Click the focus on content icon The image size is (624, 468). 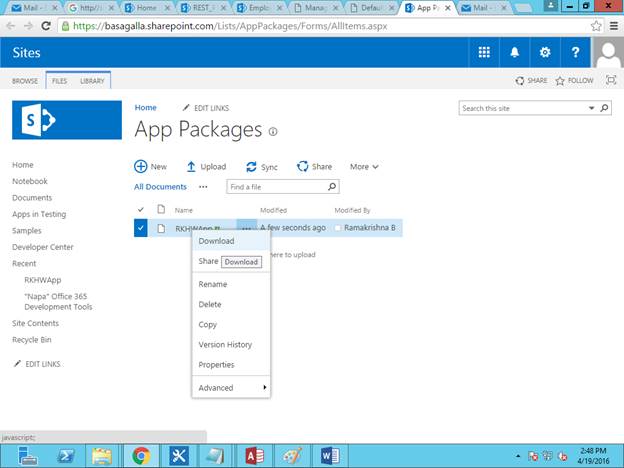pos(611,80)
